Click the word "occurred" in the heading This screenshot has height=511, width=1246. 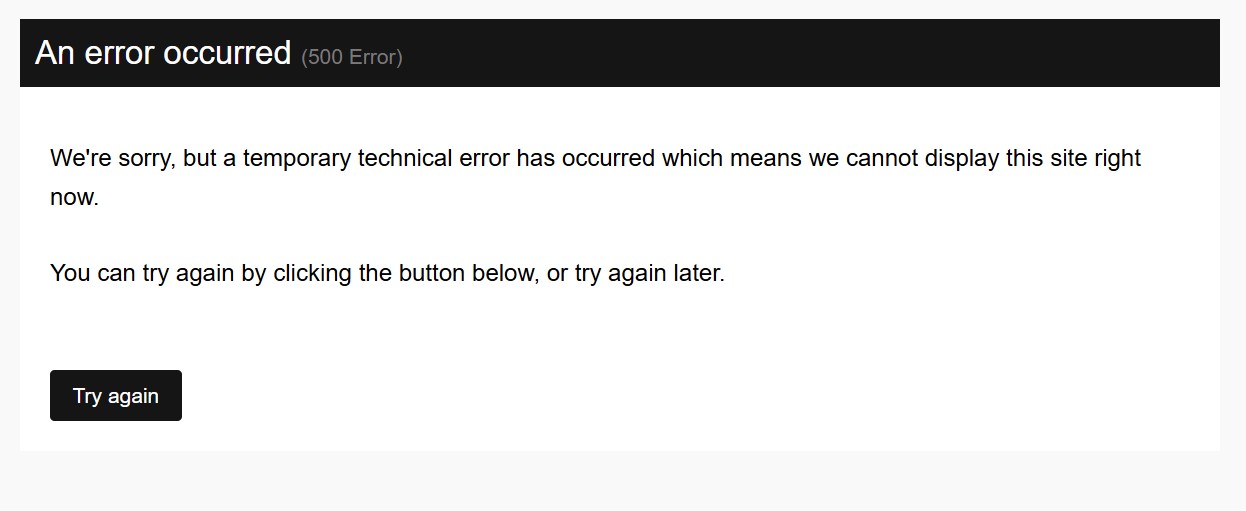click(227, 53)
